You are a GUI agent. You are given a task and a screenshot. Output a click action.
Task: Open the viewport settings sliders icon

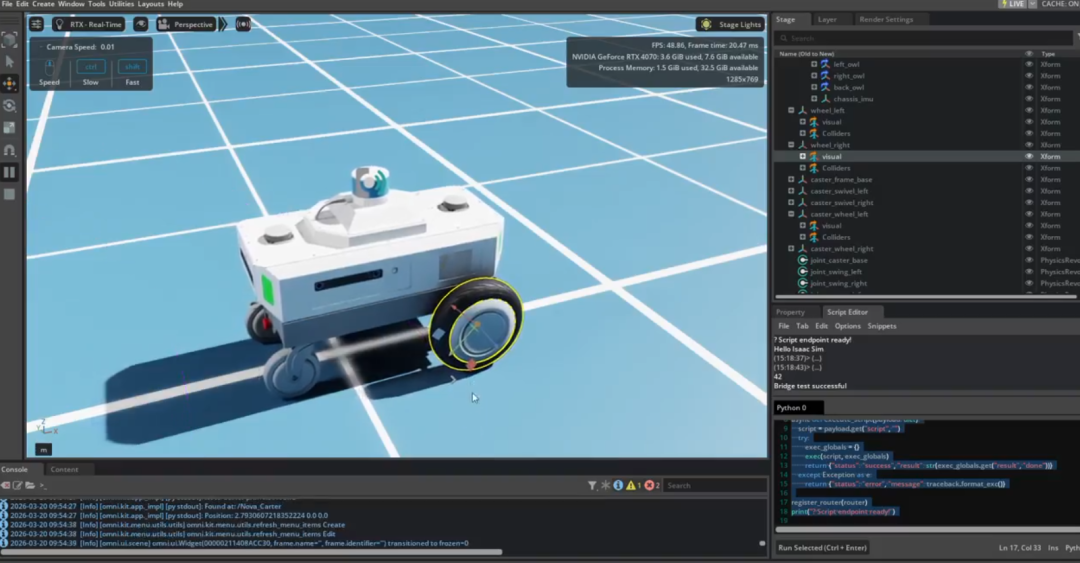click(x=37, y=24)
